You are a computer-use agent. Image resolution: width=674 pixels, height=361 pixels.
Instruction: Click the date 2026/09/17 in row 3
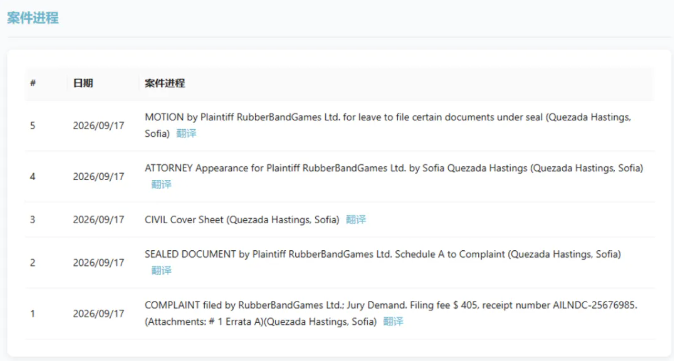98,220
